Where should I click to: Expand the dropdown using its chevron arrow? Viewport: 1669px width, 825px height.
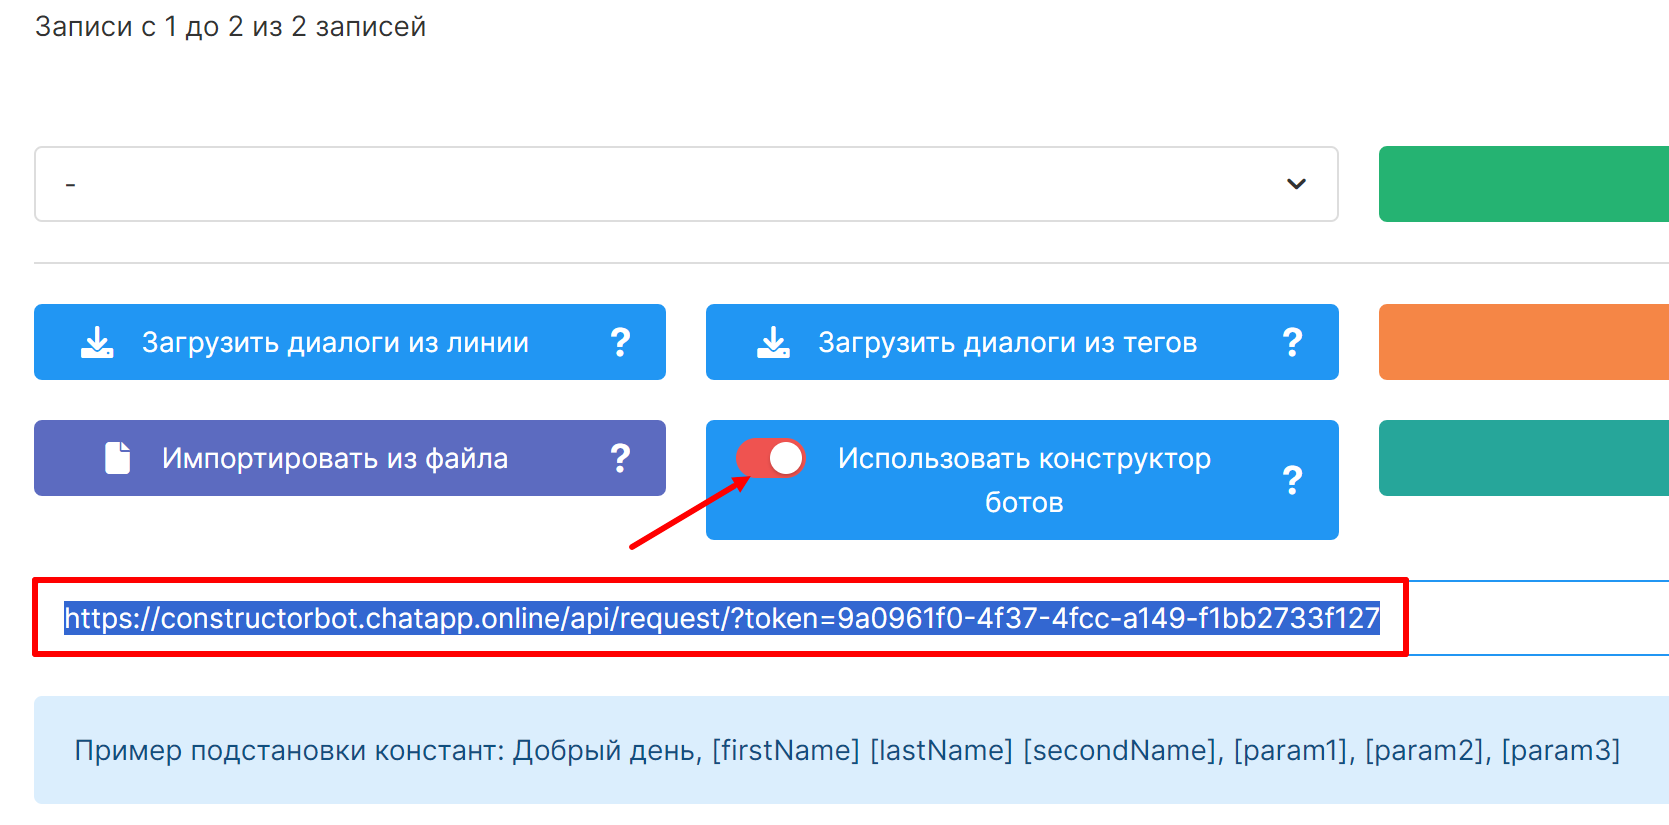[1296, 184]
